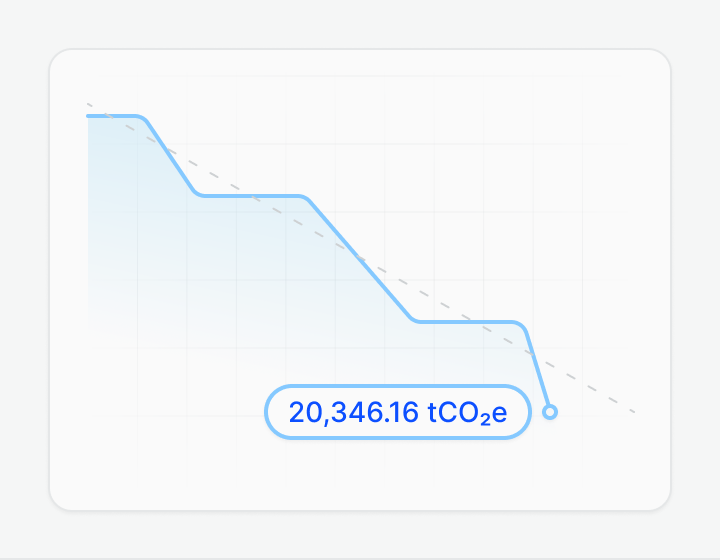
Task: Click the final steep drop of blue line
Action: tap(537, 368)
